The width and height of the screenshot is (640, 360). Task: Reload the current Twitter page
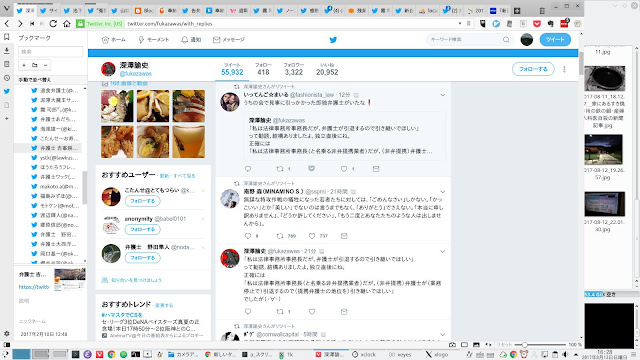53,24
